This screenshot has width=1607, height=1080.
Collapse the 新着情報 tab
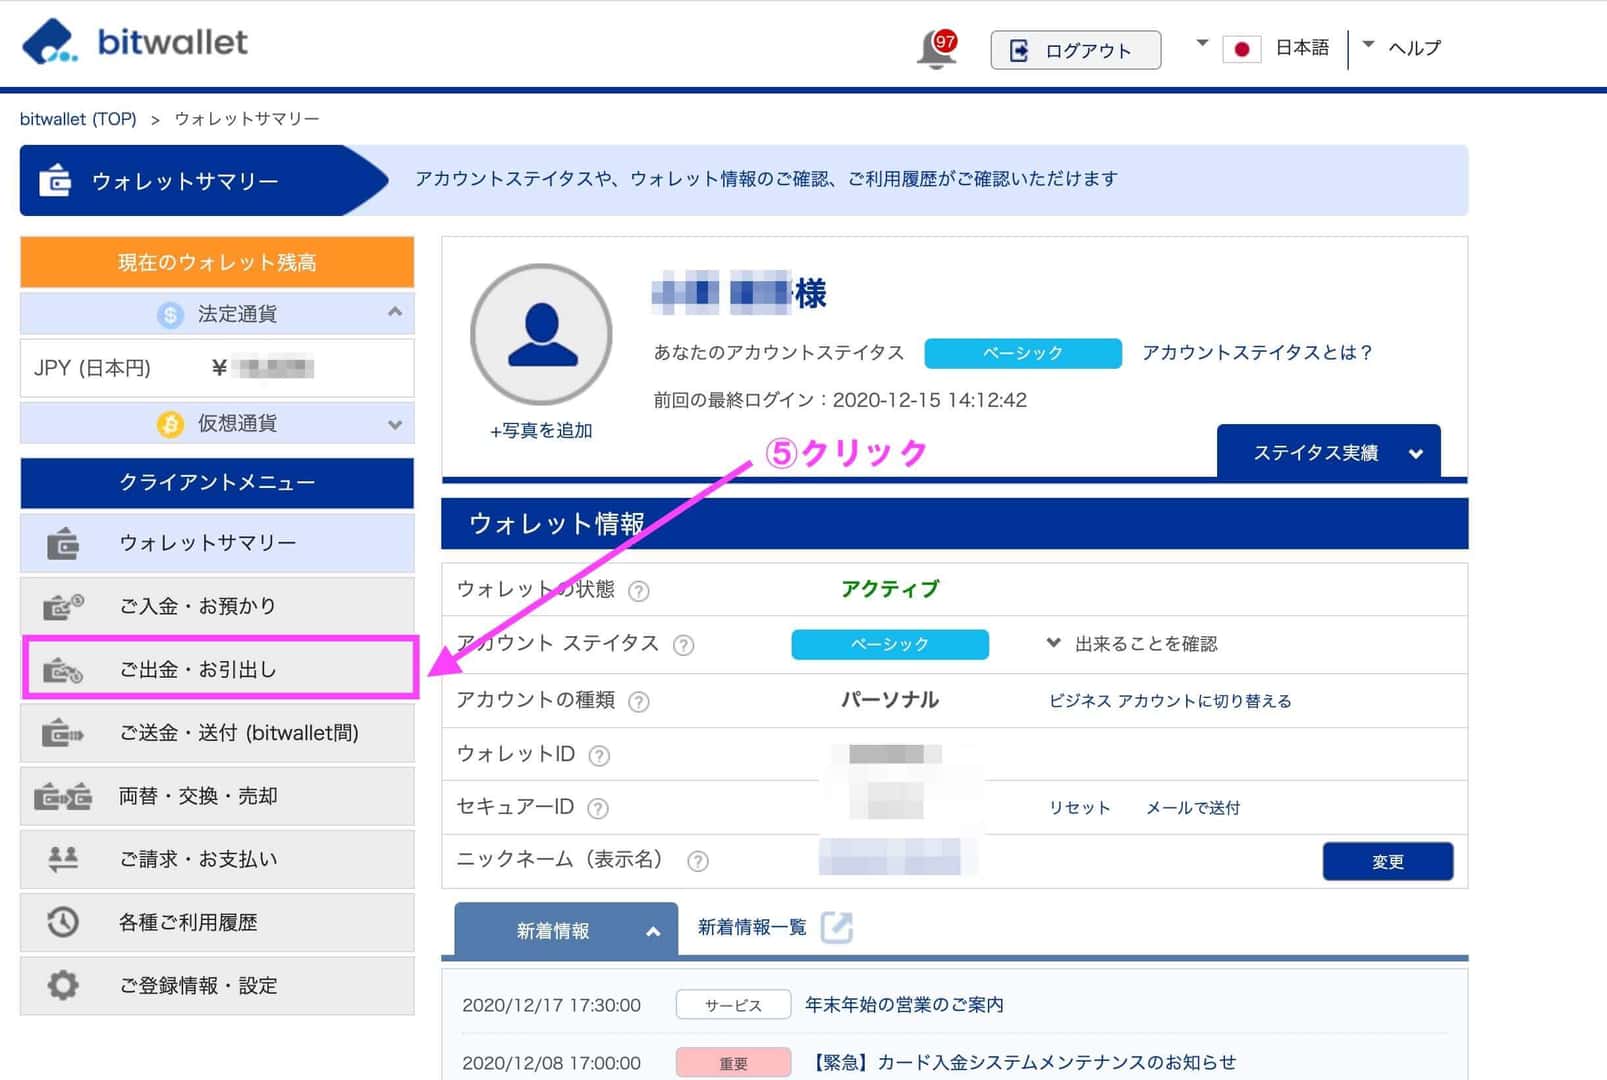(566, 930)
